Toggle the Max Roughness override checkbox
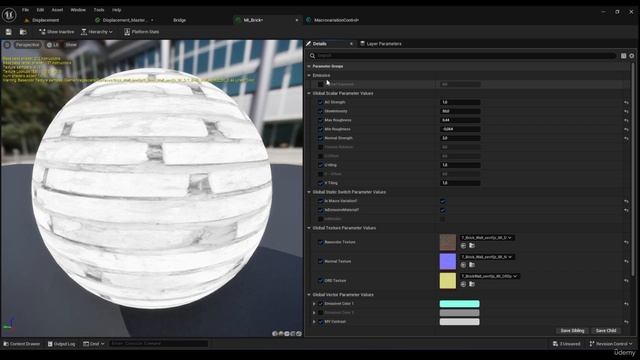The width and height of the screenshot is (640, 360). point(320,120)
